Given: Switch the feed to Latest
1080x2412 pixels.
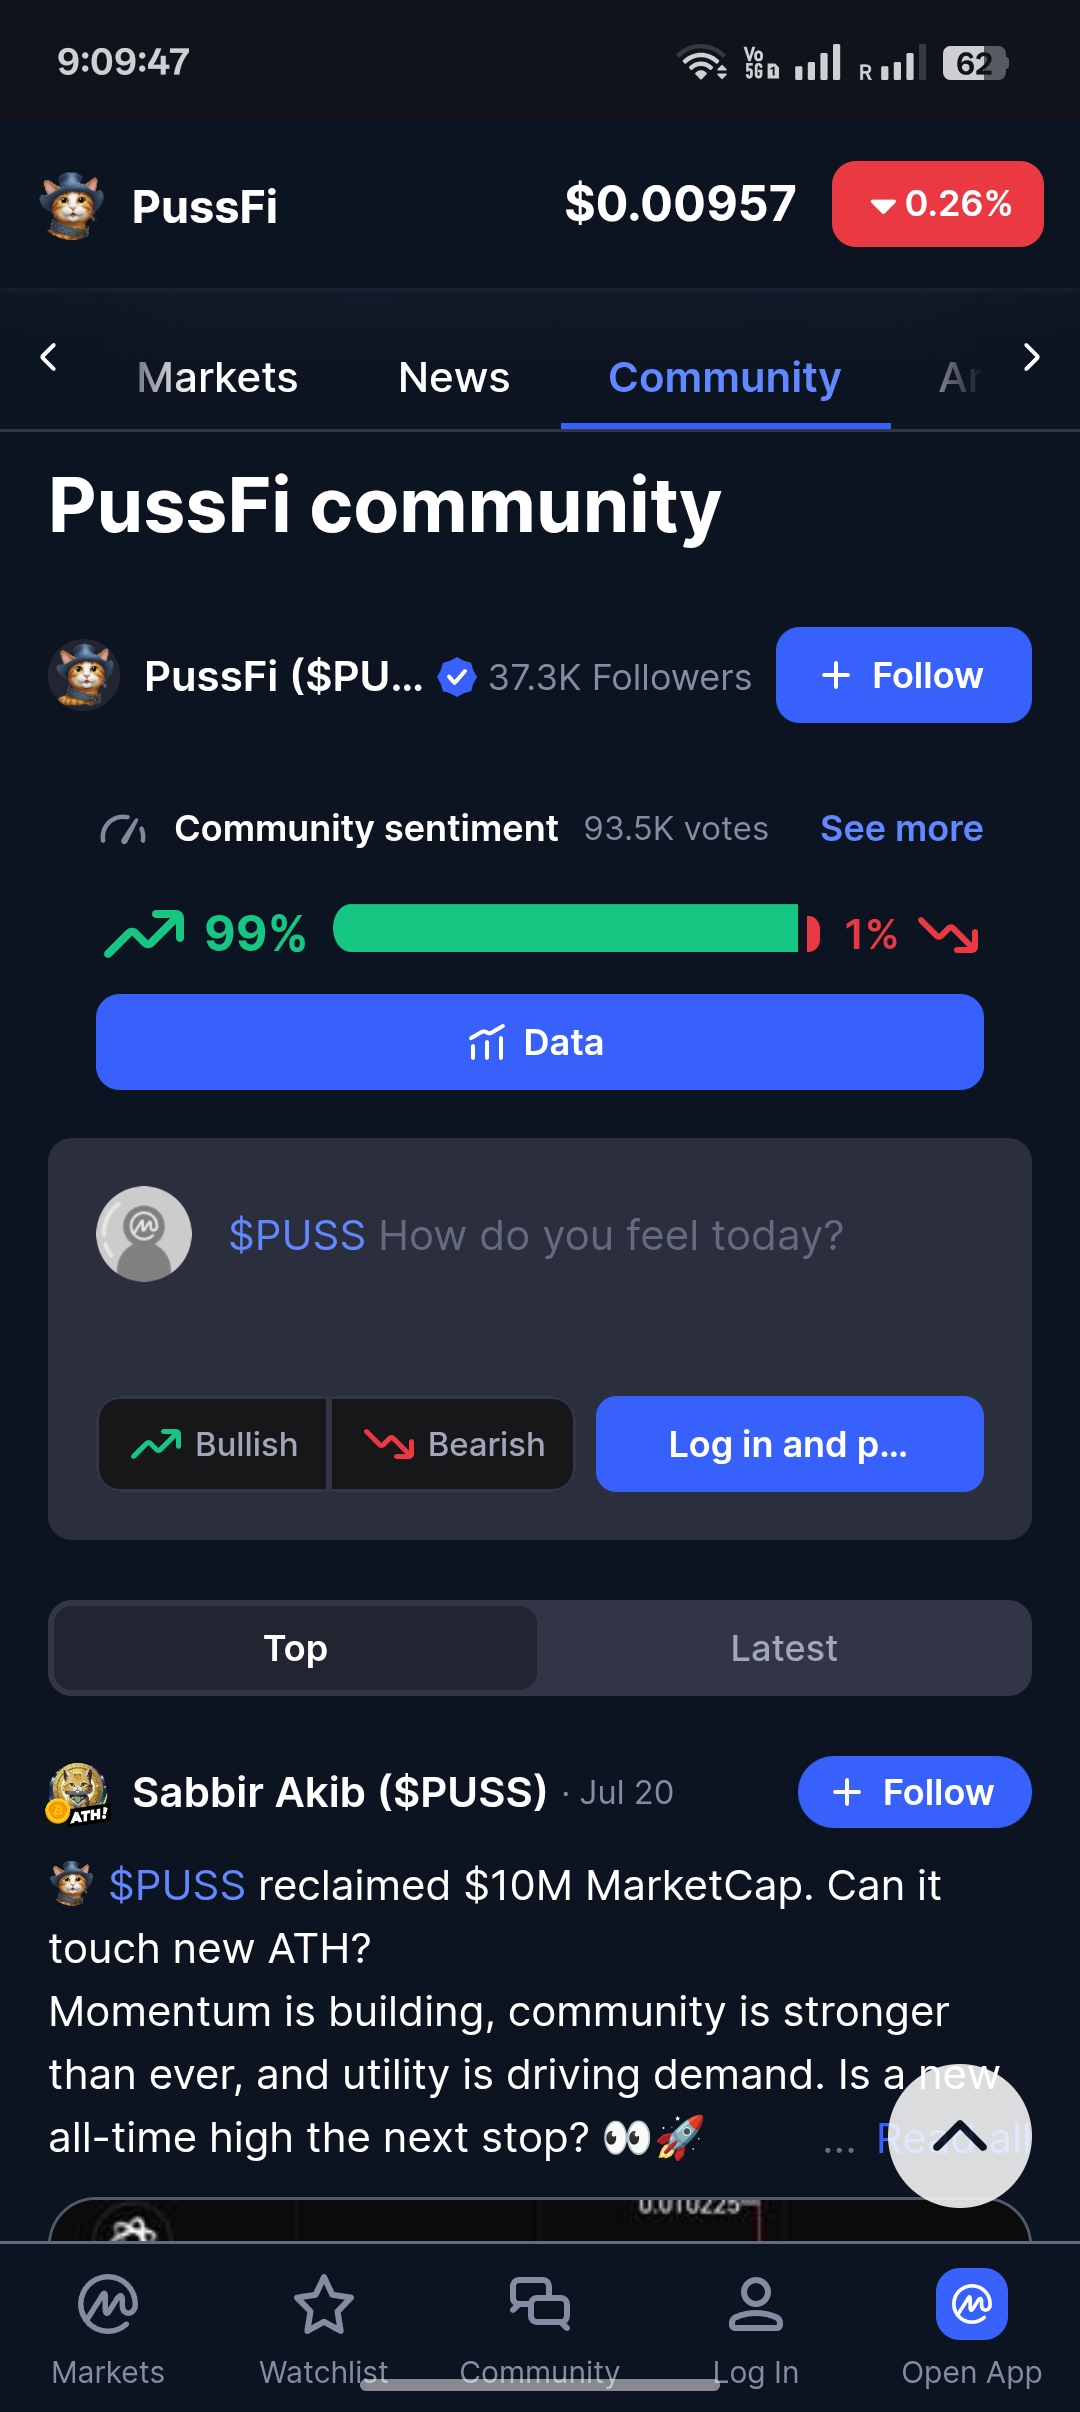Looking at the screenshot, I should [784, 1648].
